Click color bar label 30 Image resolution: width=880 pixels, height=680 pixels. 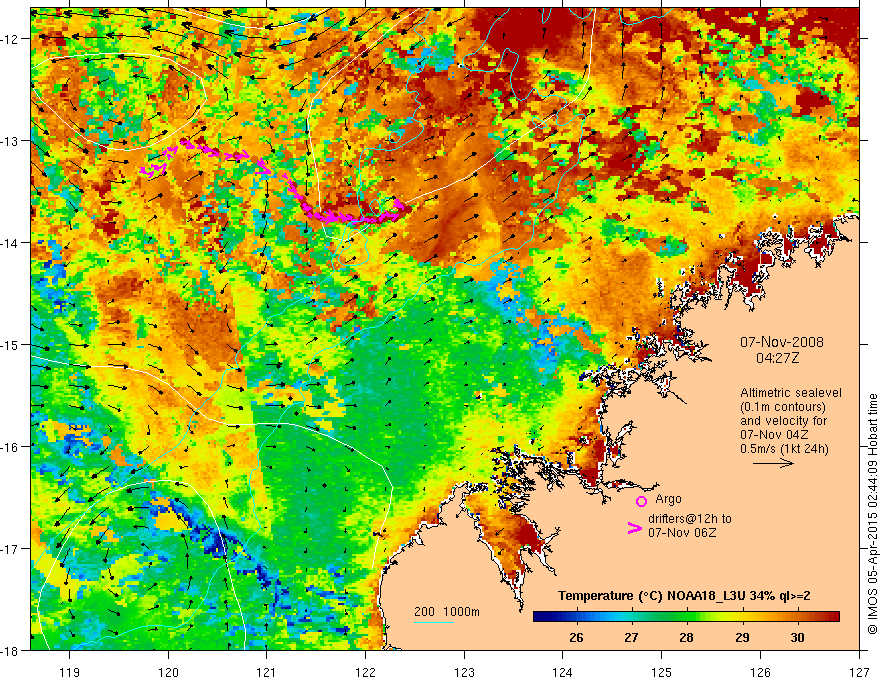tap(797, 637)
